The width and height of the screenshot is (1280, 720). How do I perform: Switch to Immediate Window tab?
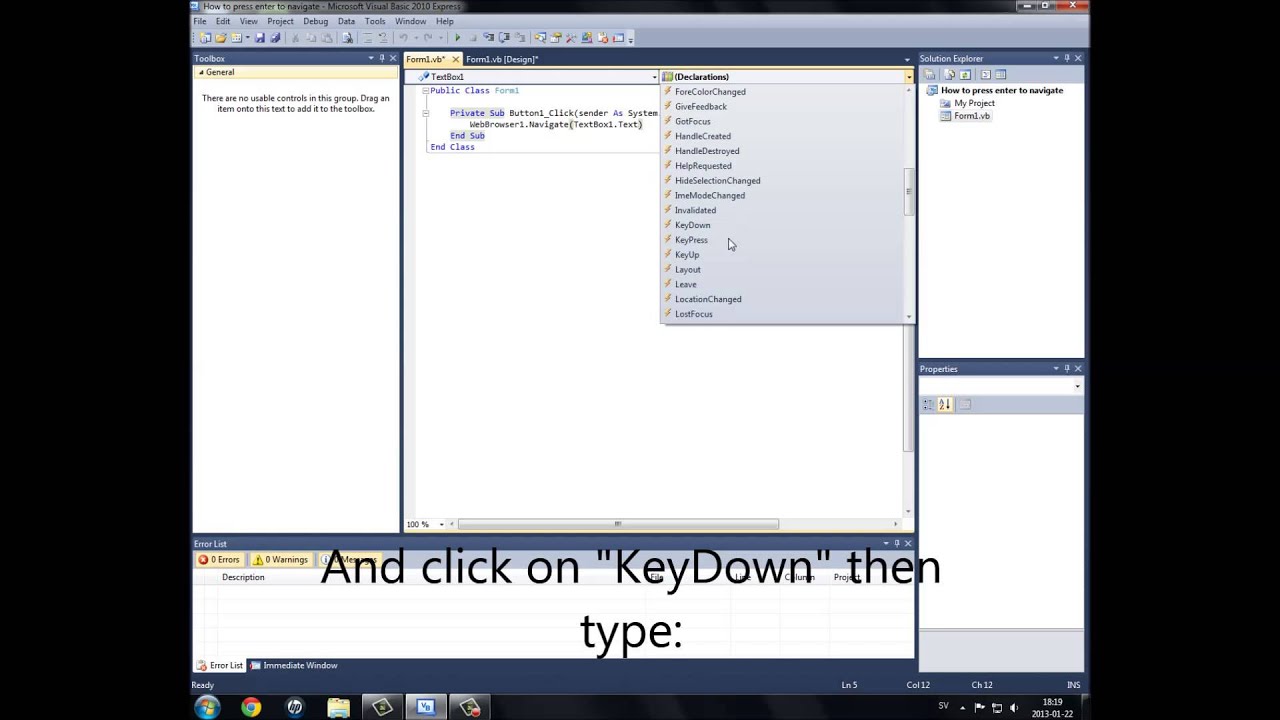(294, 666)
